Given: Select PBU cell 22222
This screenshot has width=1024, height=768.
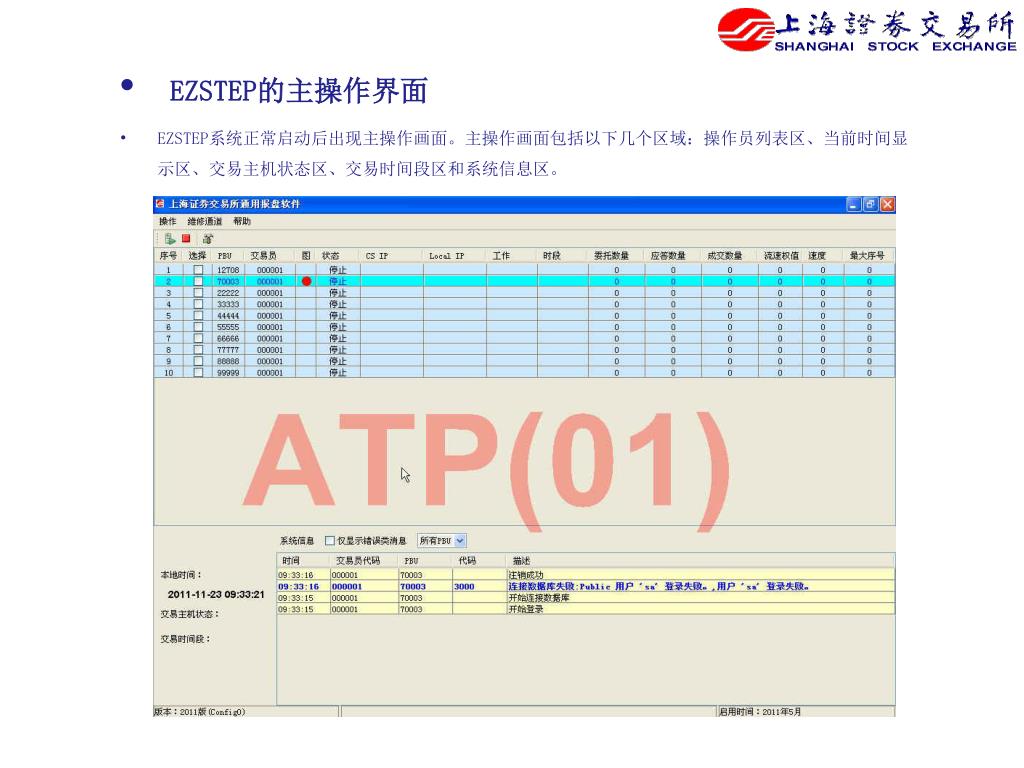Looking at the screenshot, I should coord(228,293).
